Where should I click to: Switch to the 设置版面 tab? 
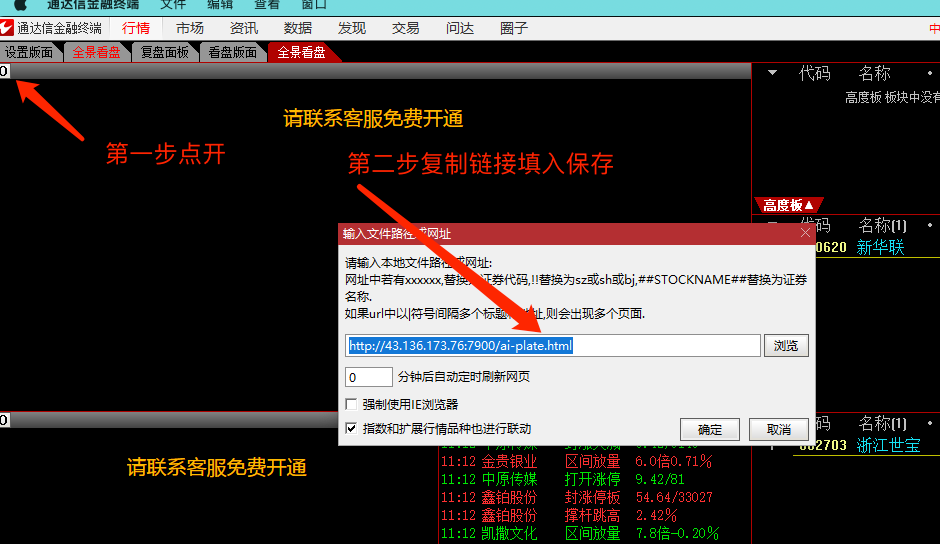[x=29, y=53]
